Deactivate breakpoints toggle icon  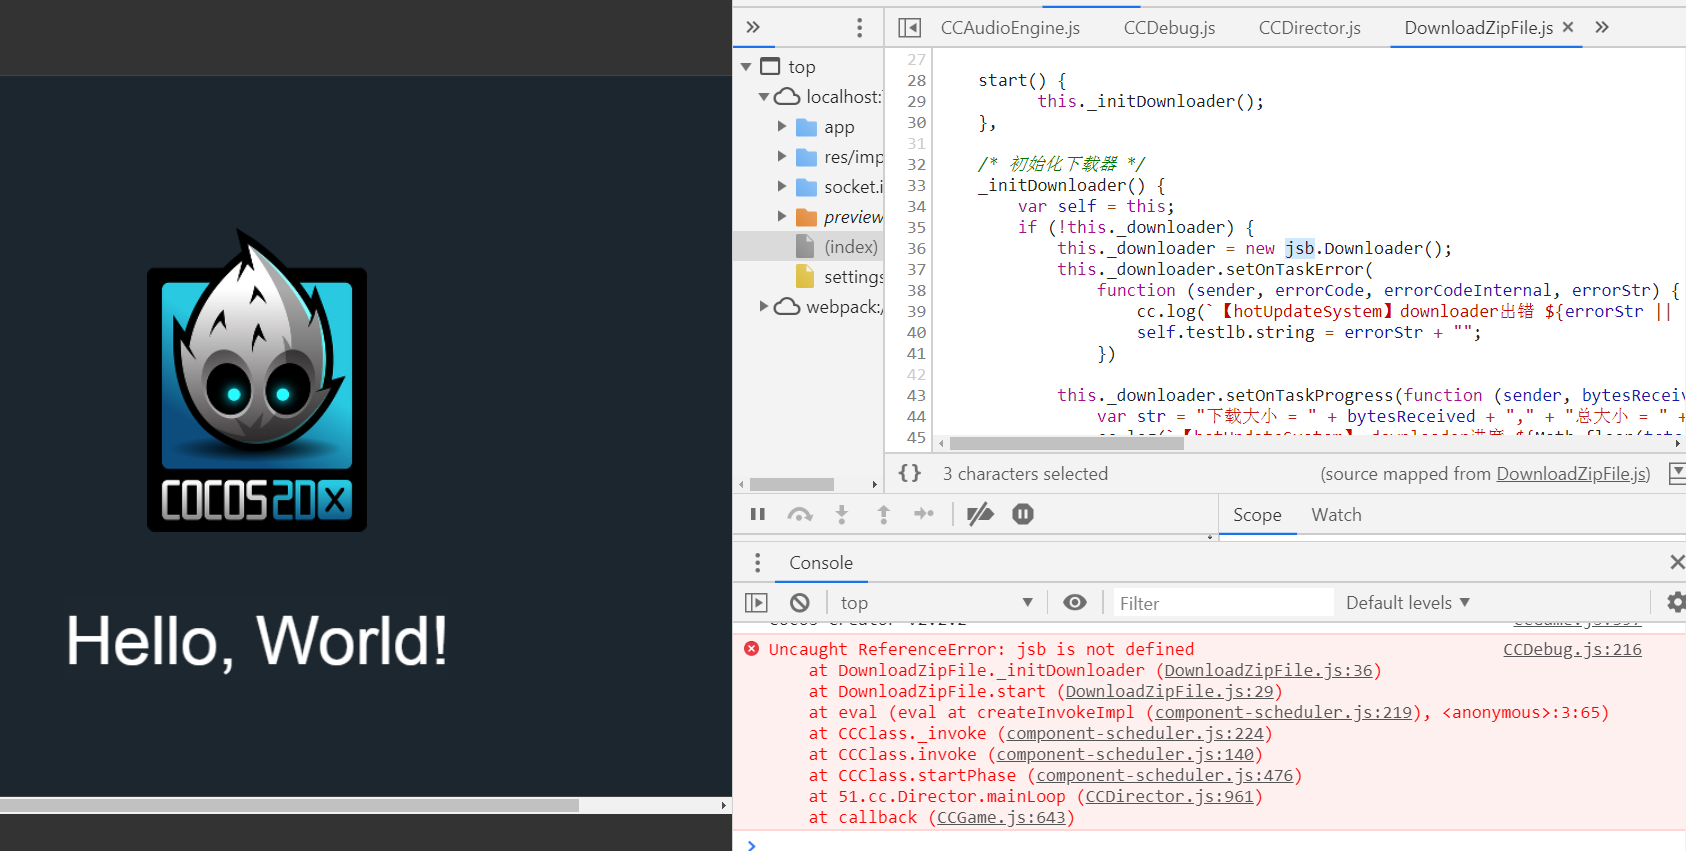point(980,514)
